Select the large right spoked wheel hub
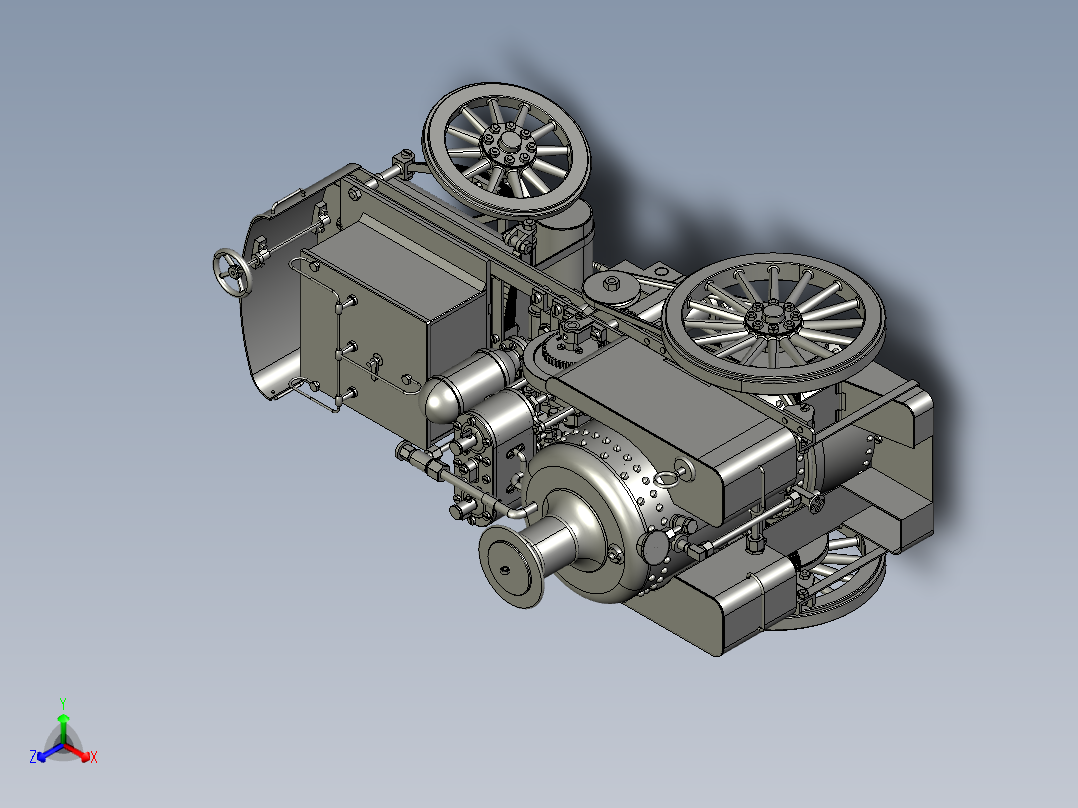 (774, 317)
